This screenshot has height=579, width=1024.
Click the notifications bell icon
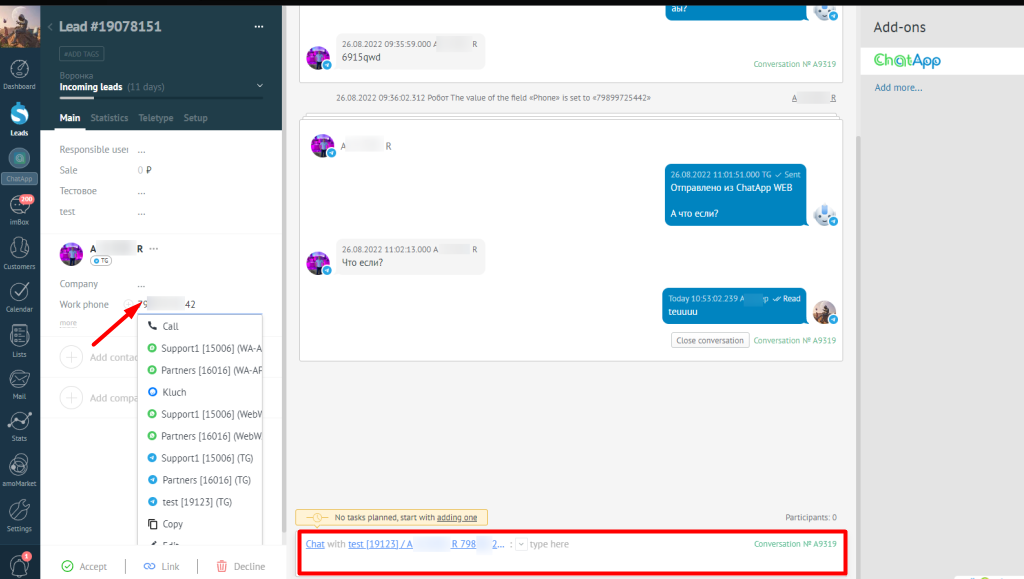[19, 563]
